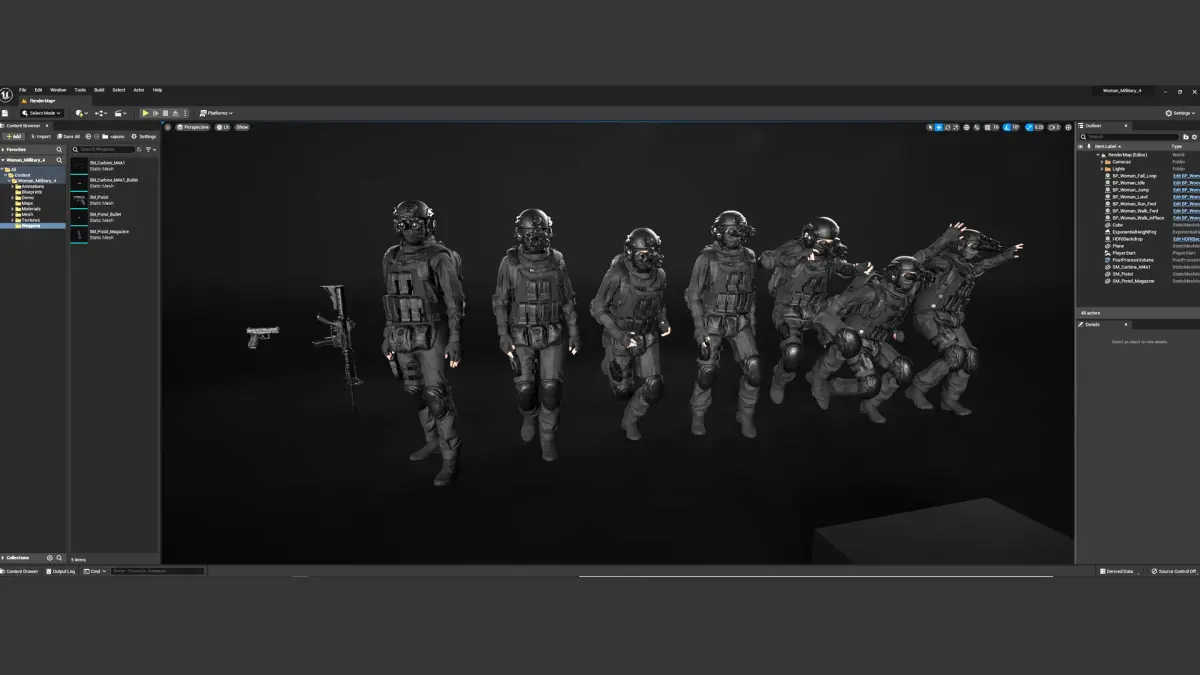Open the cinematics clapperboard menu
This screenshot has width=1200, height=675.
click(120, 113)
